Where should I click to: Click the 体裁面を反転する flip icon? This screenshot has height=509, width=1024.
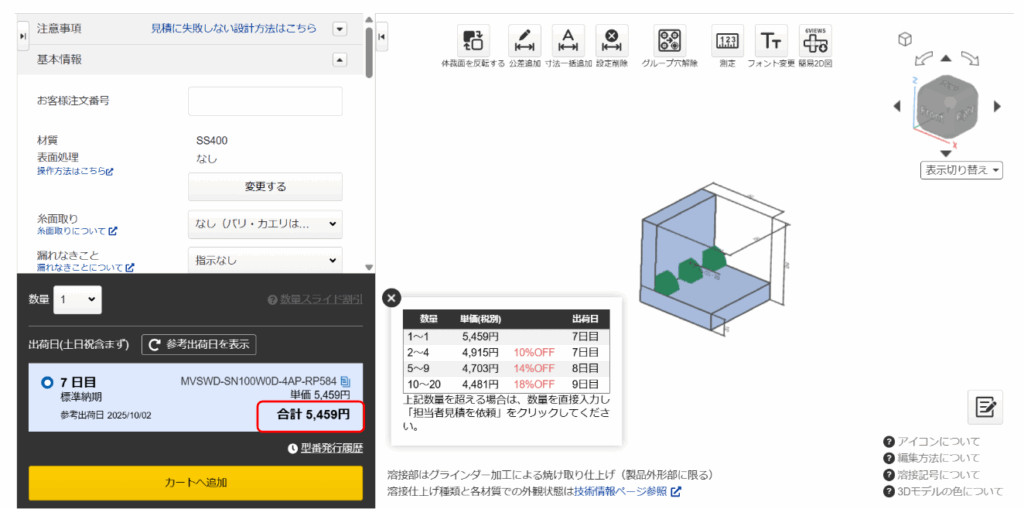click(473, 41)
